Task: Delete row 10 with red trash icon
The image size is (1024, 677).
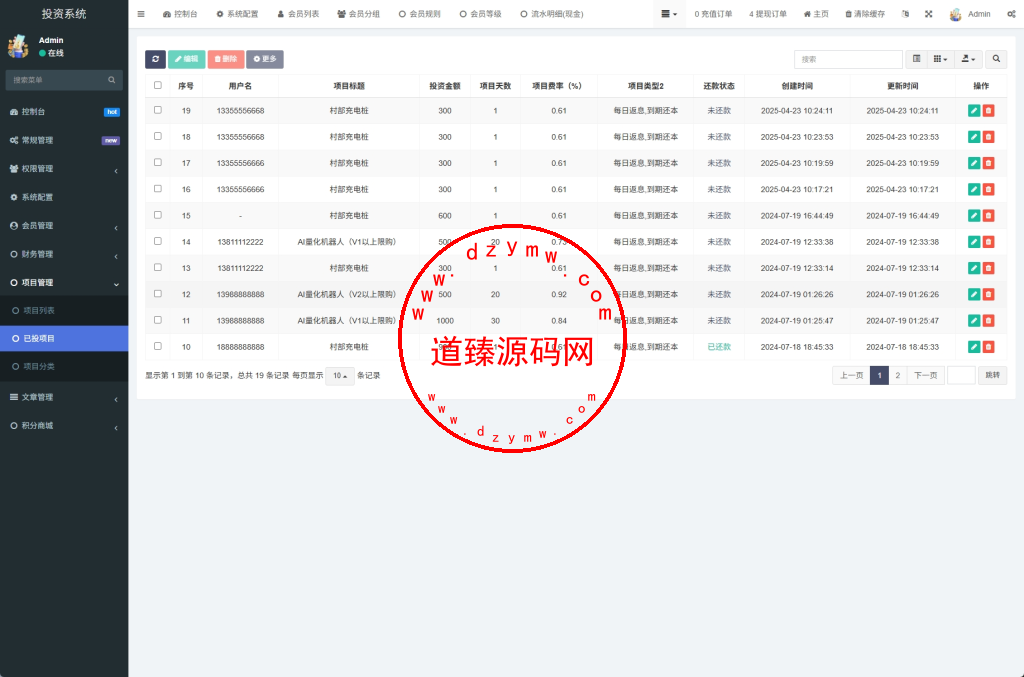Action: (x=989, y=347)
